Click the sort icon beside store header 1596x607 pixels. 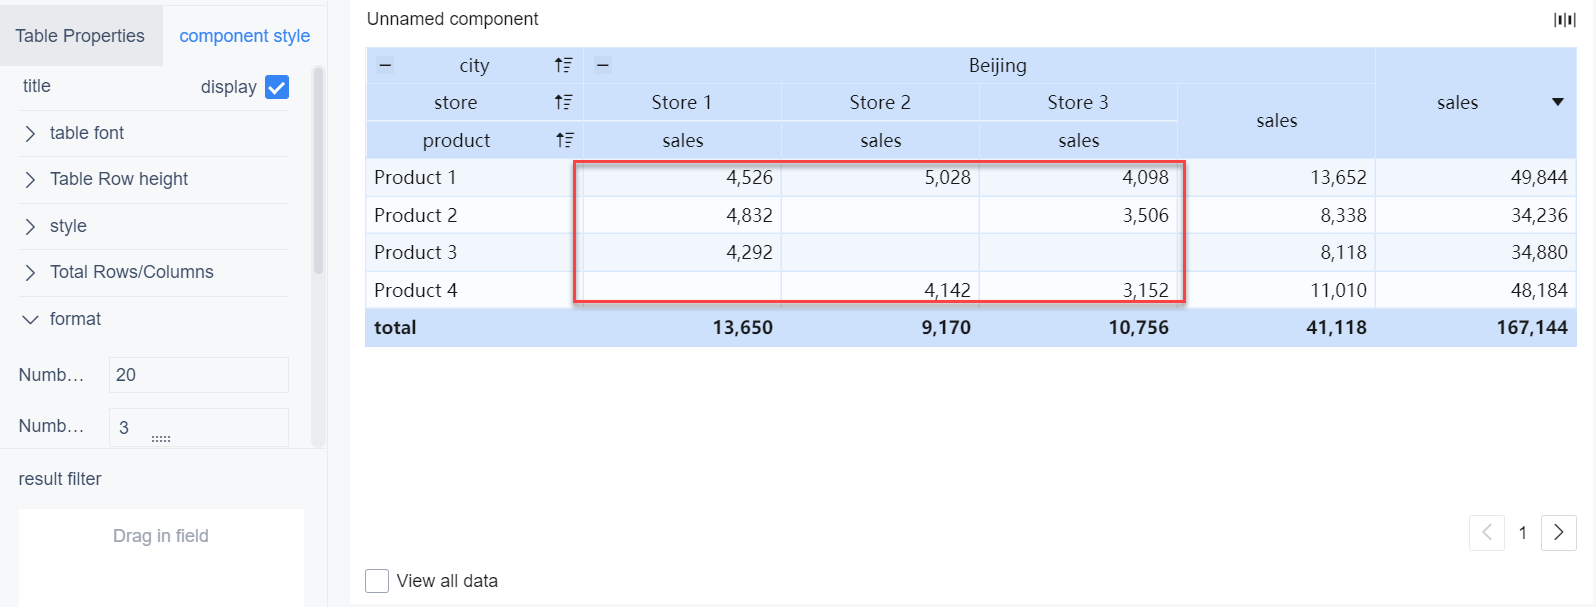coord(564,102)
